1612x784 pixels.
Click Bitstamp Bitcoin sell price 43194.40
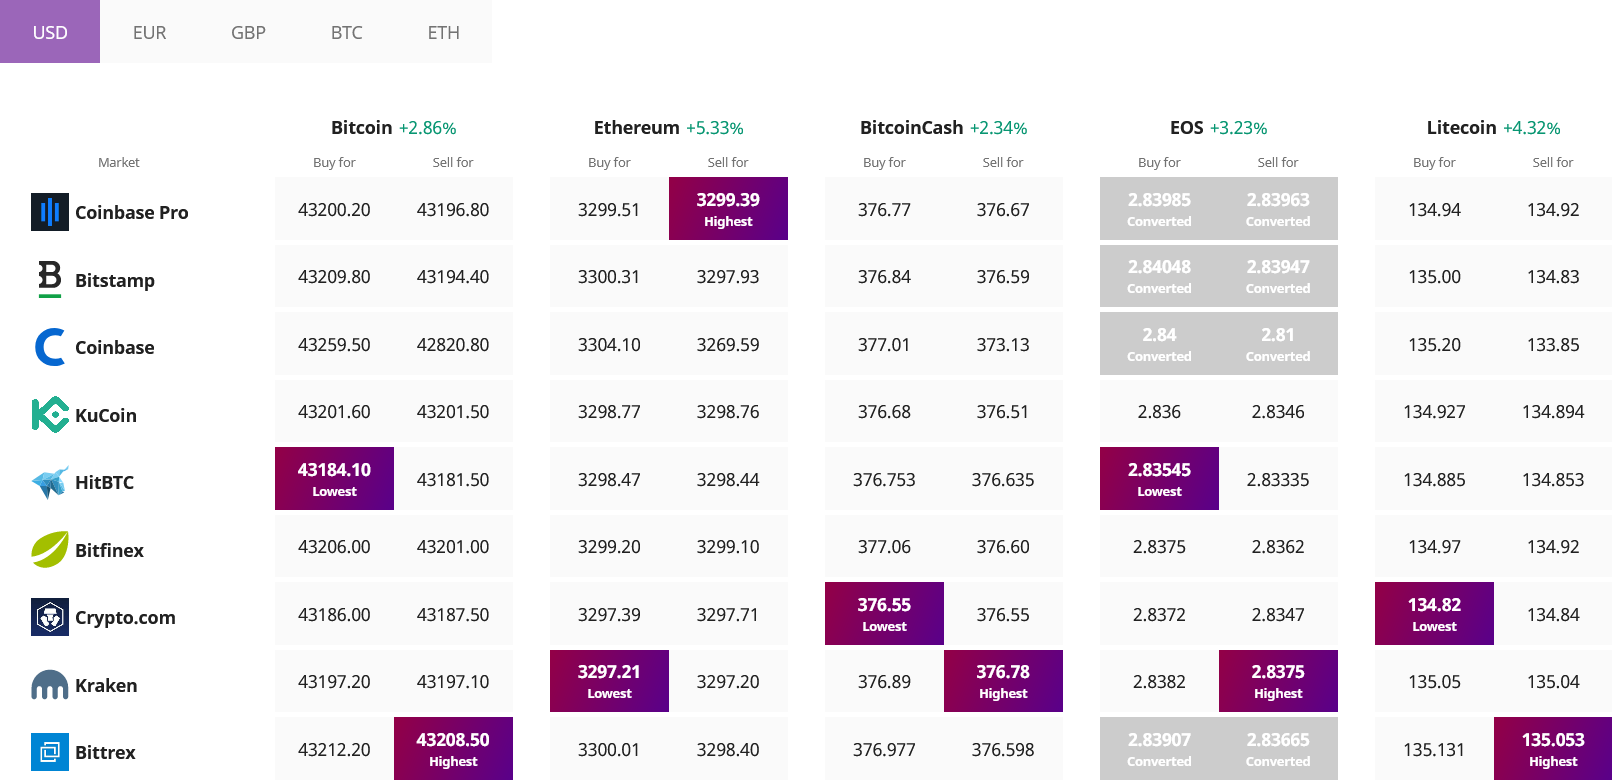pyautogui.click(x=453, y=277)
